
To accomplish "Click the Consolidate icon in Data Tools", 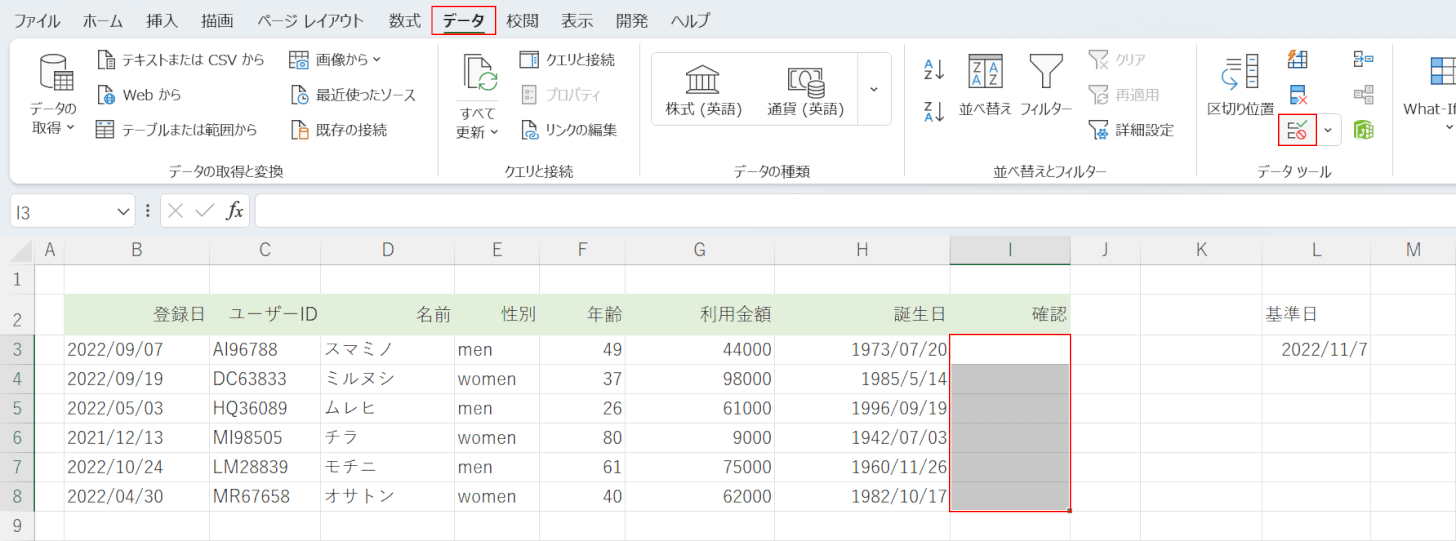I will tap(1362, 59).
